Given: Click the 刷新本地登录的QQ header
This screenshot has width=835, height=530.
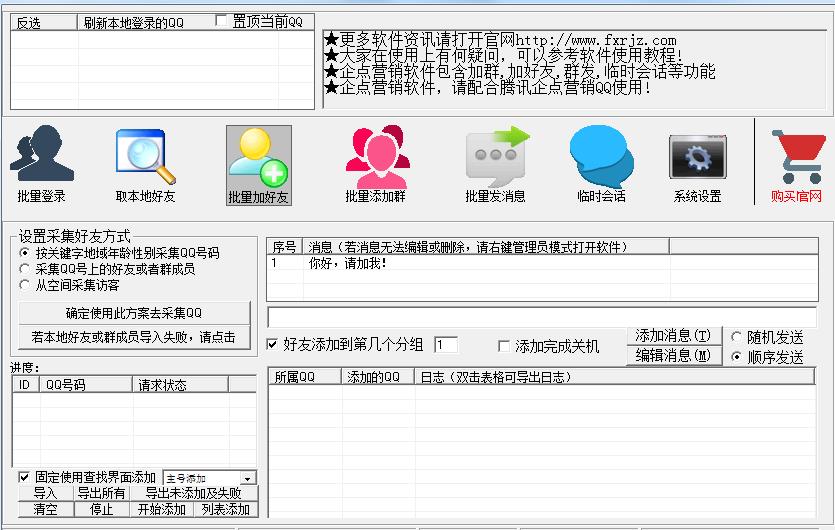Looking at the screenshot, I should pos(144,23).
